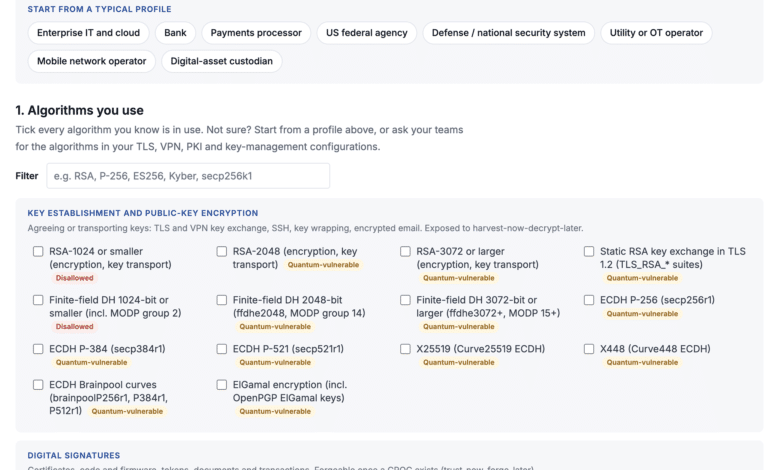Check Finite-field DH 1024-bit or smaller

[x=38, y=300]
